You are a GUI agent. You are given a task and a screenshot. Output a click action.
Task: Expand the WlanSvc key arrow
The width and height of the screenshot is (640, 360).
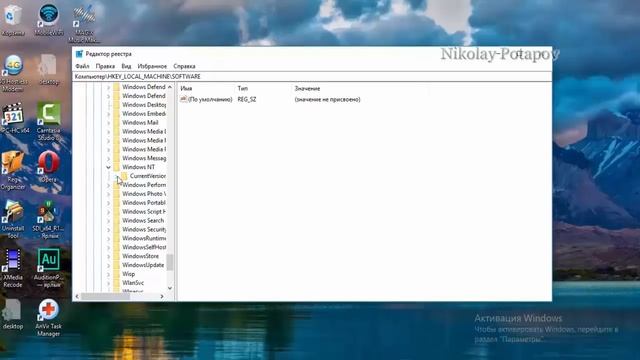click(x=108, y=283)
